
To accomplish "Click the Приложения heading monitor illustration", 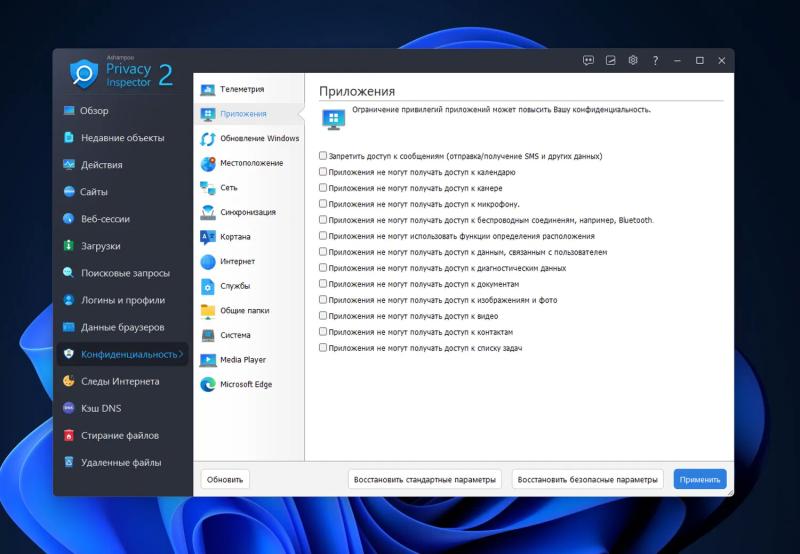I will point(334,119).
